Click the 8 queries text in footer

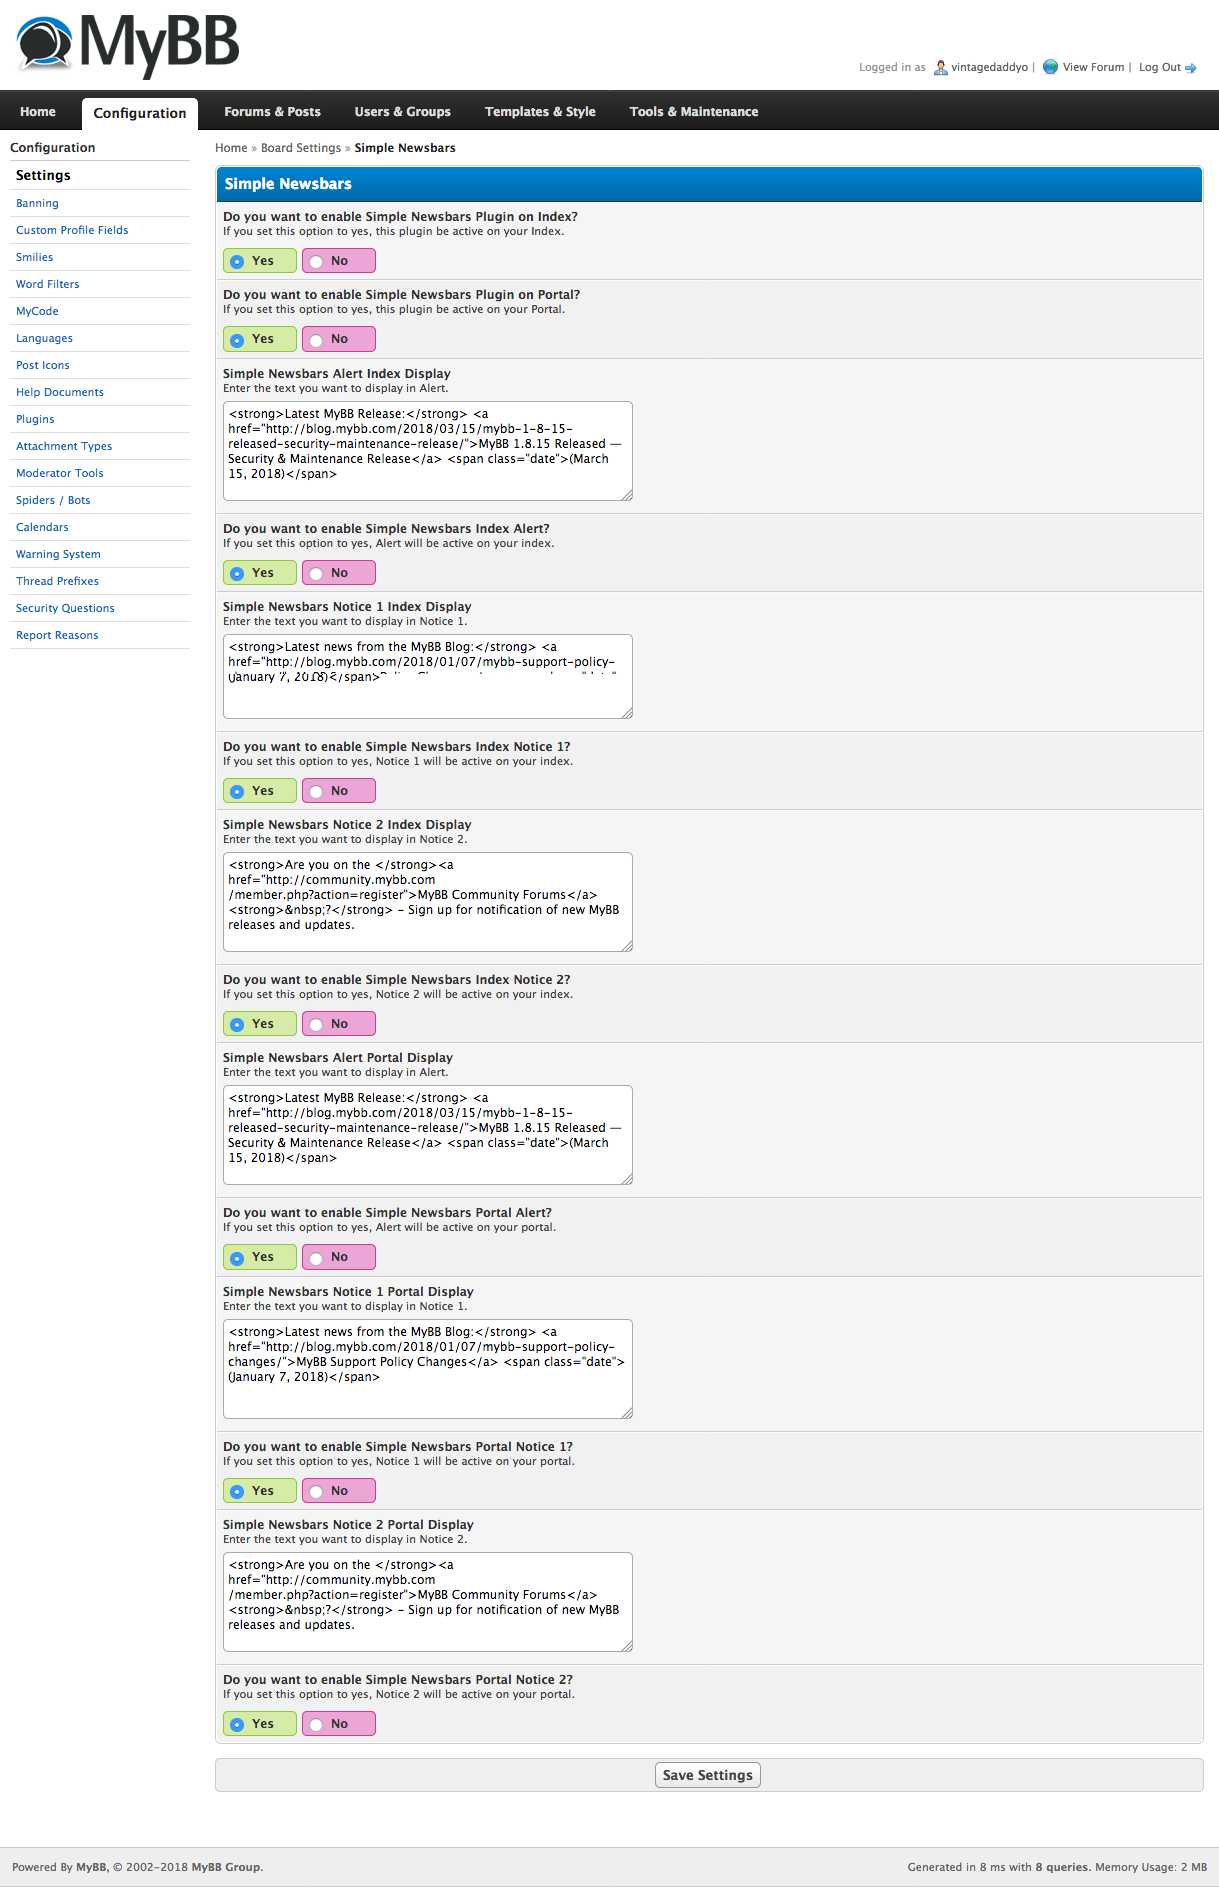pos(1062,1867)
